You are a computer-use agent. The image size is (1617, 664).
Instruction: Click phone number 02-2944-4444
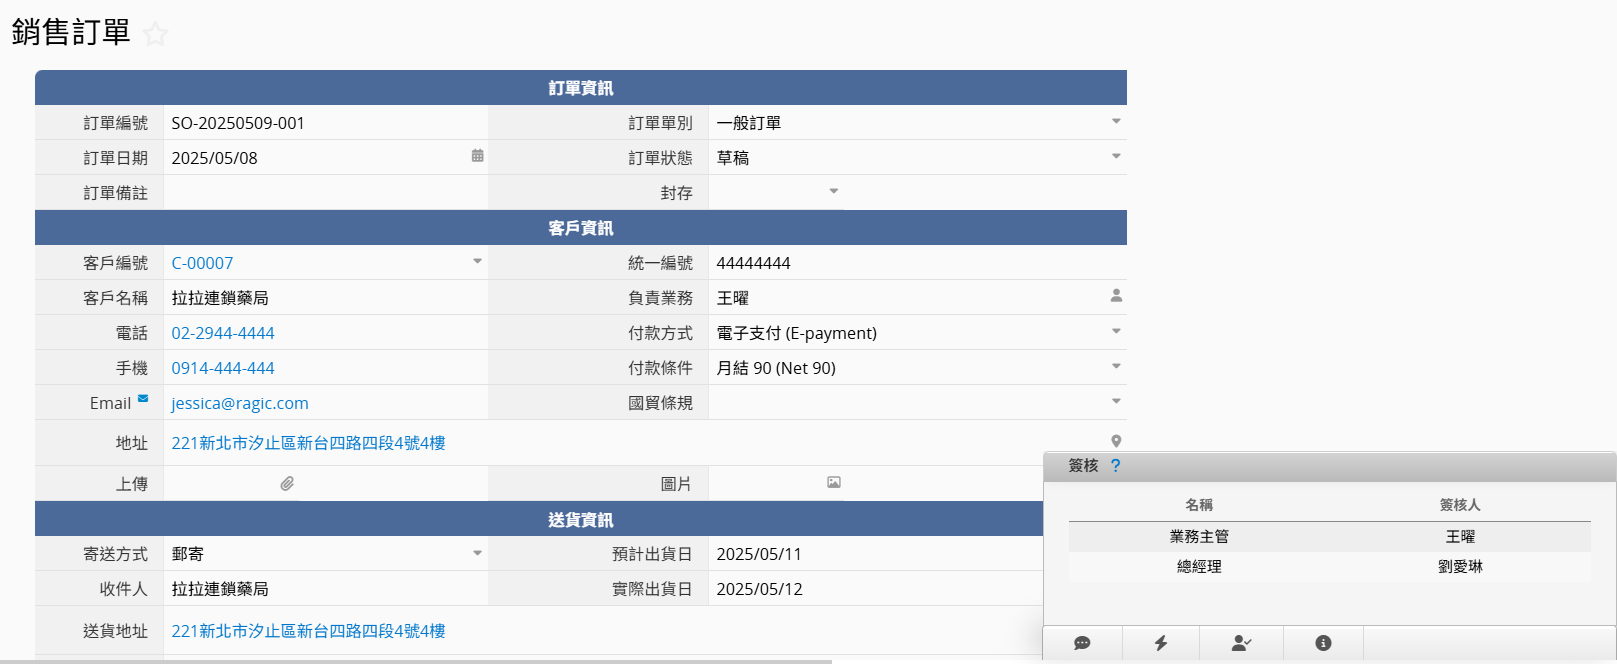point(223,333)
